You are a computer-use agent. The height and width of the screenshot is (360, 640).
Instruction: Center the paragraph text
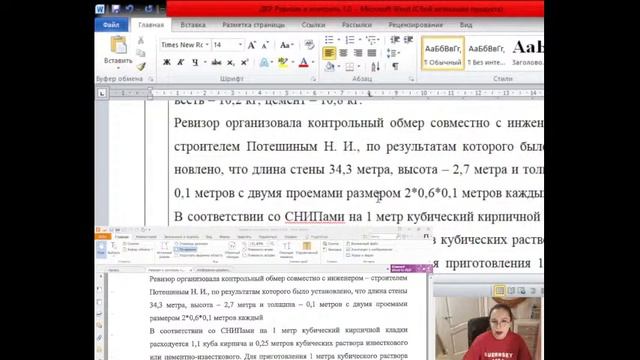[x=344, y=53]
